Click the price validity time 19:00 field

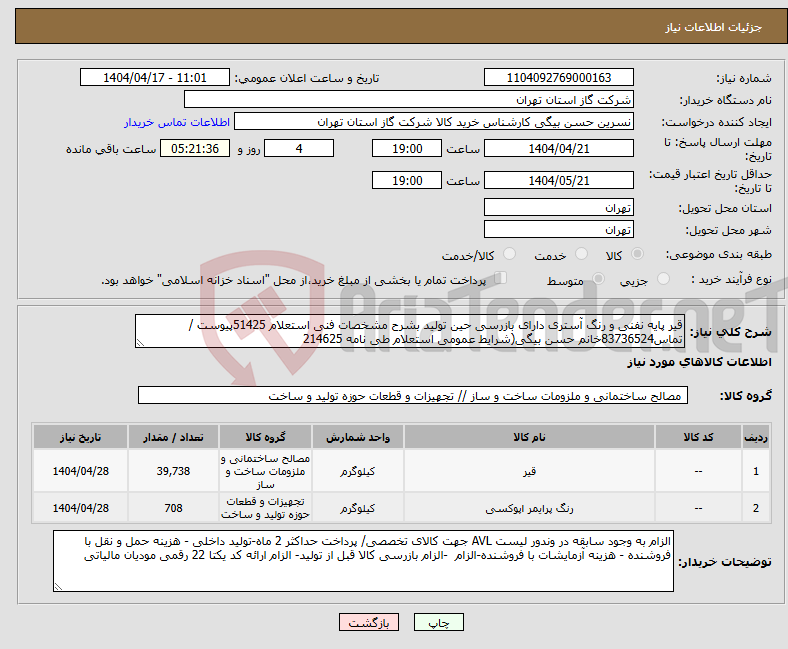coord(407,180)
